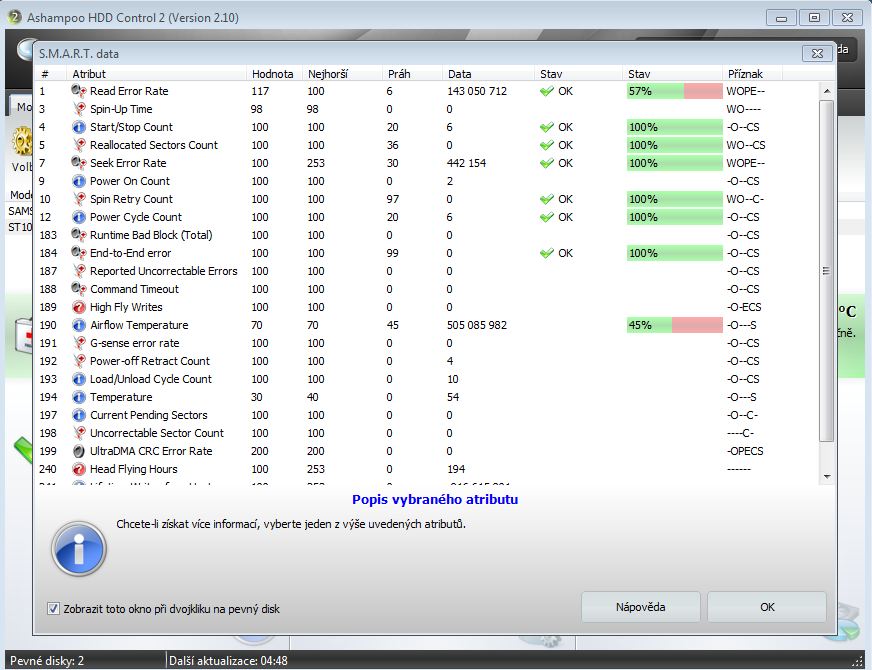This screenshot has width=872, height=670.
Task: Open help with the Nápověda button
Action: (640, 607)
